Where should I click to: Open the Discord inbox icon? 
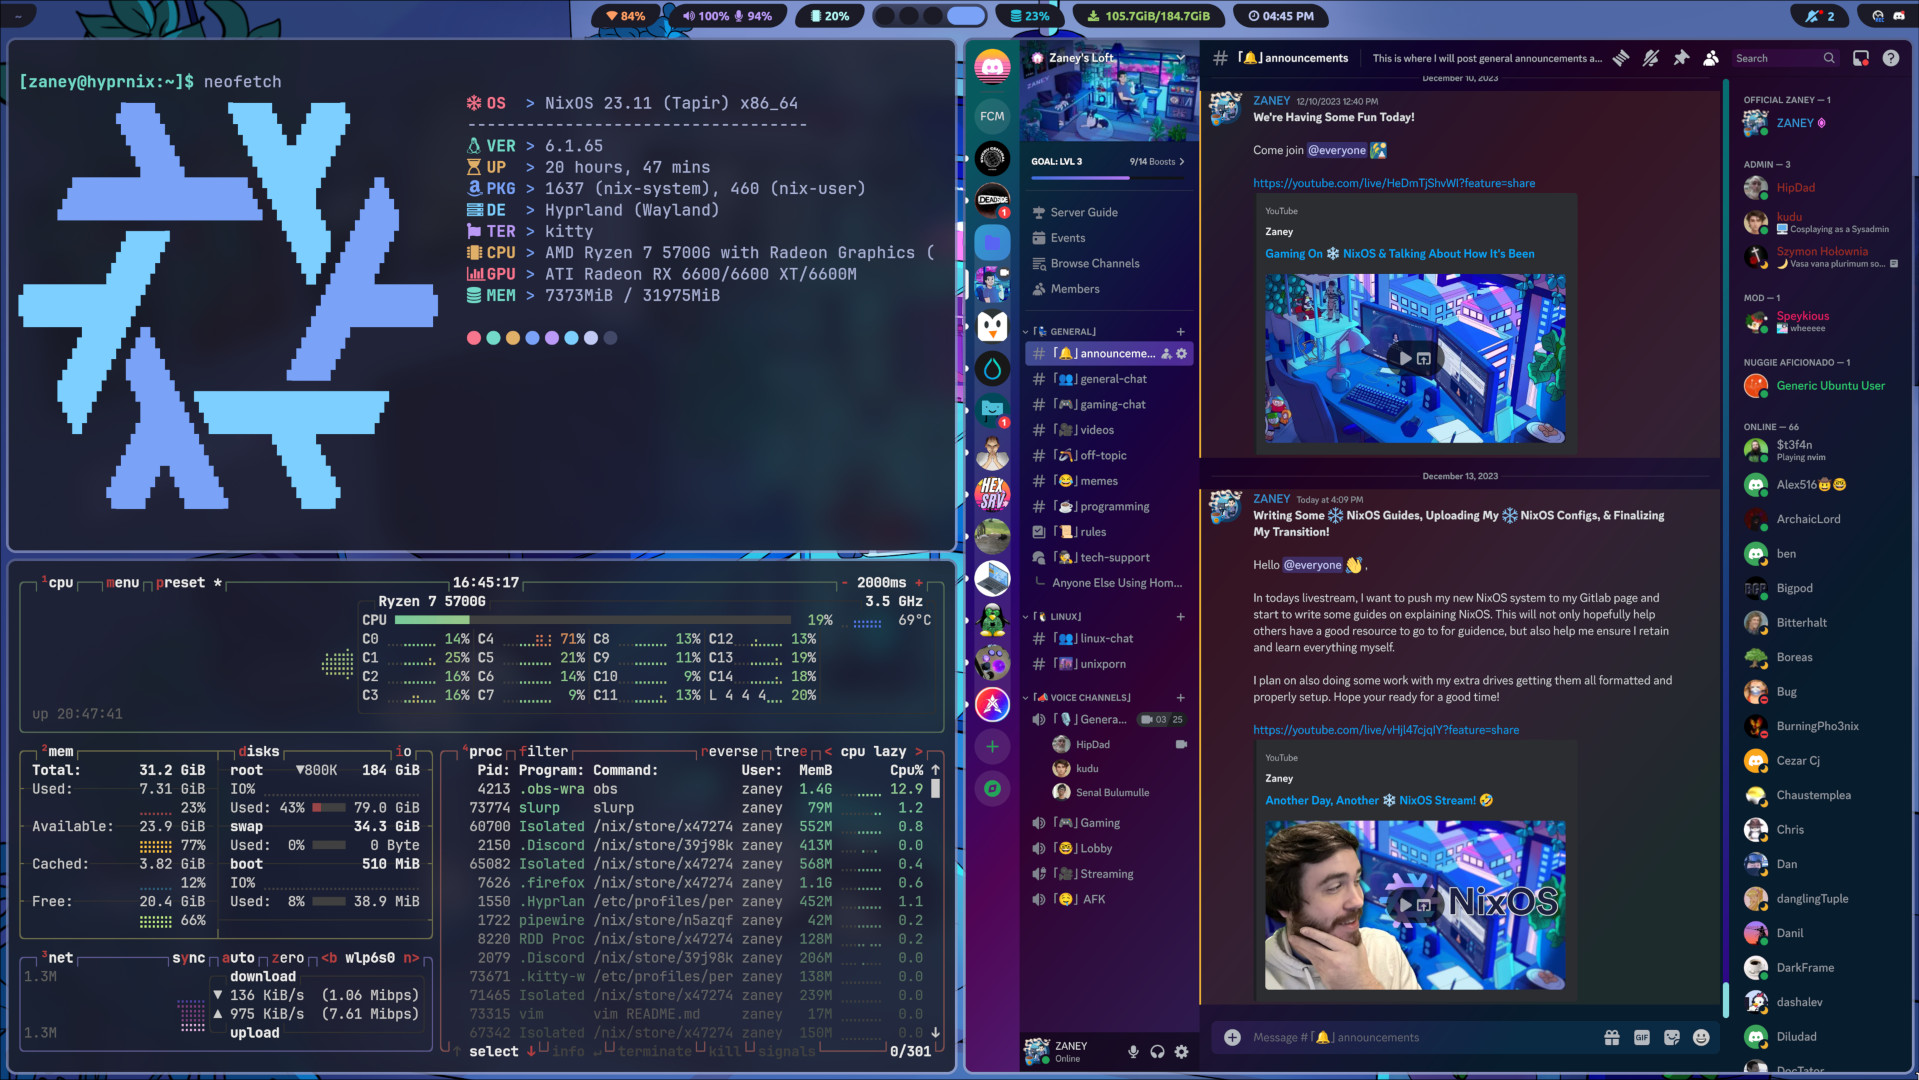(x=1861, y=58)
